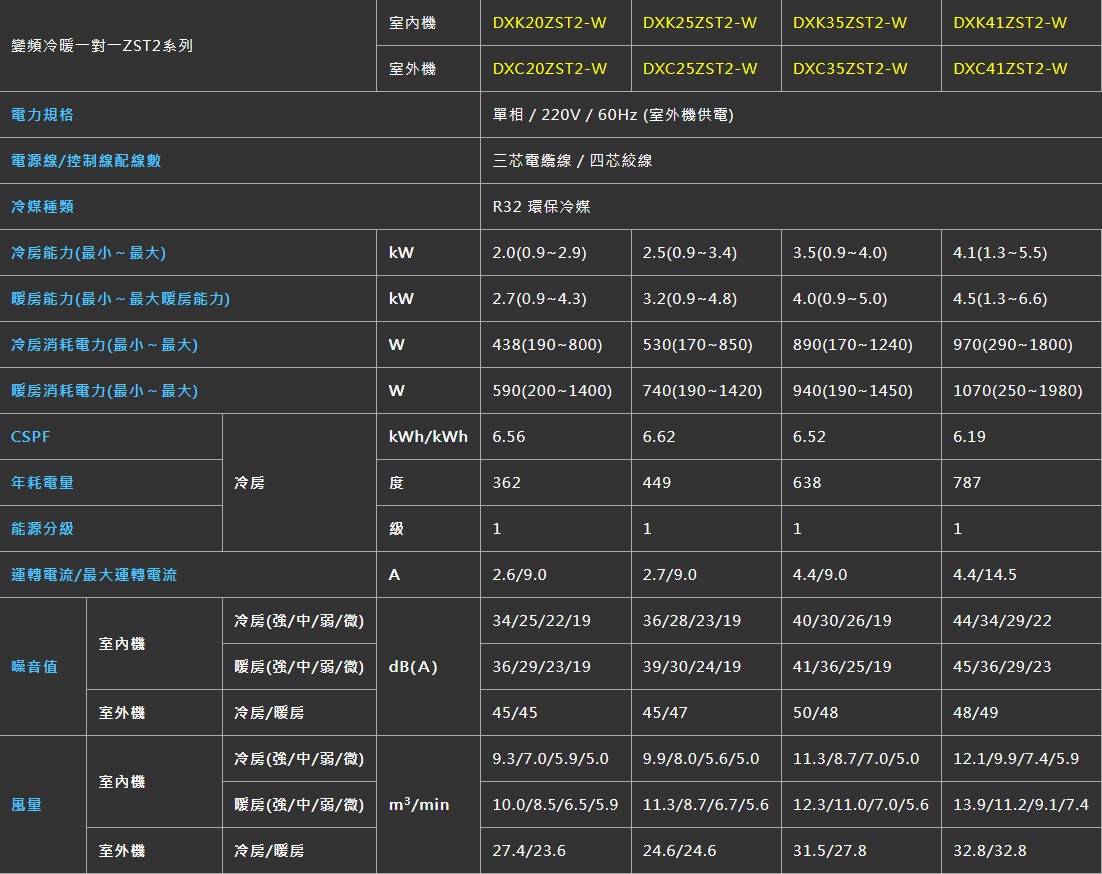Click the DXK25ZST2-W indoor unit model
Image resolution: width=1102 pixels, height=874 pixels.
point(699,23)
